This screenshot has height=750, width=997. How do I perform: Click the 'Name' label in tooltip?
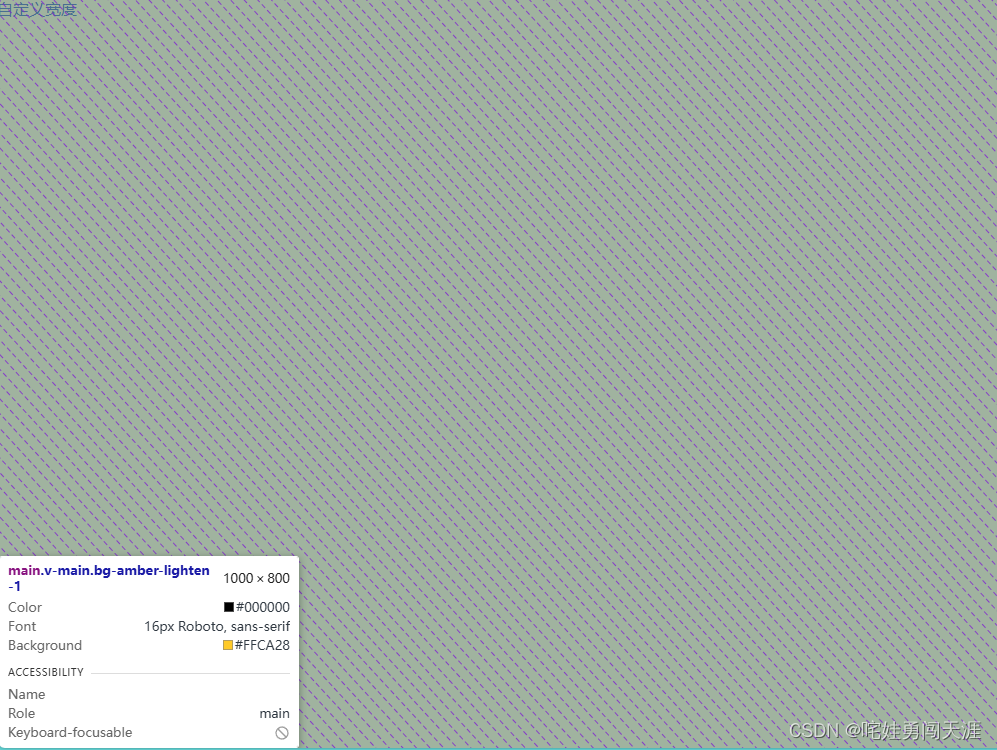27,694
